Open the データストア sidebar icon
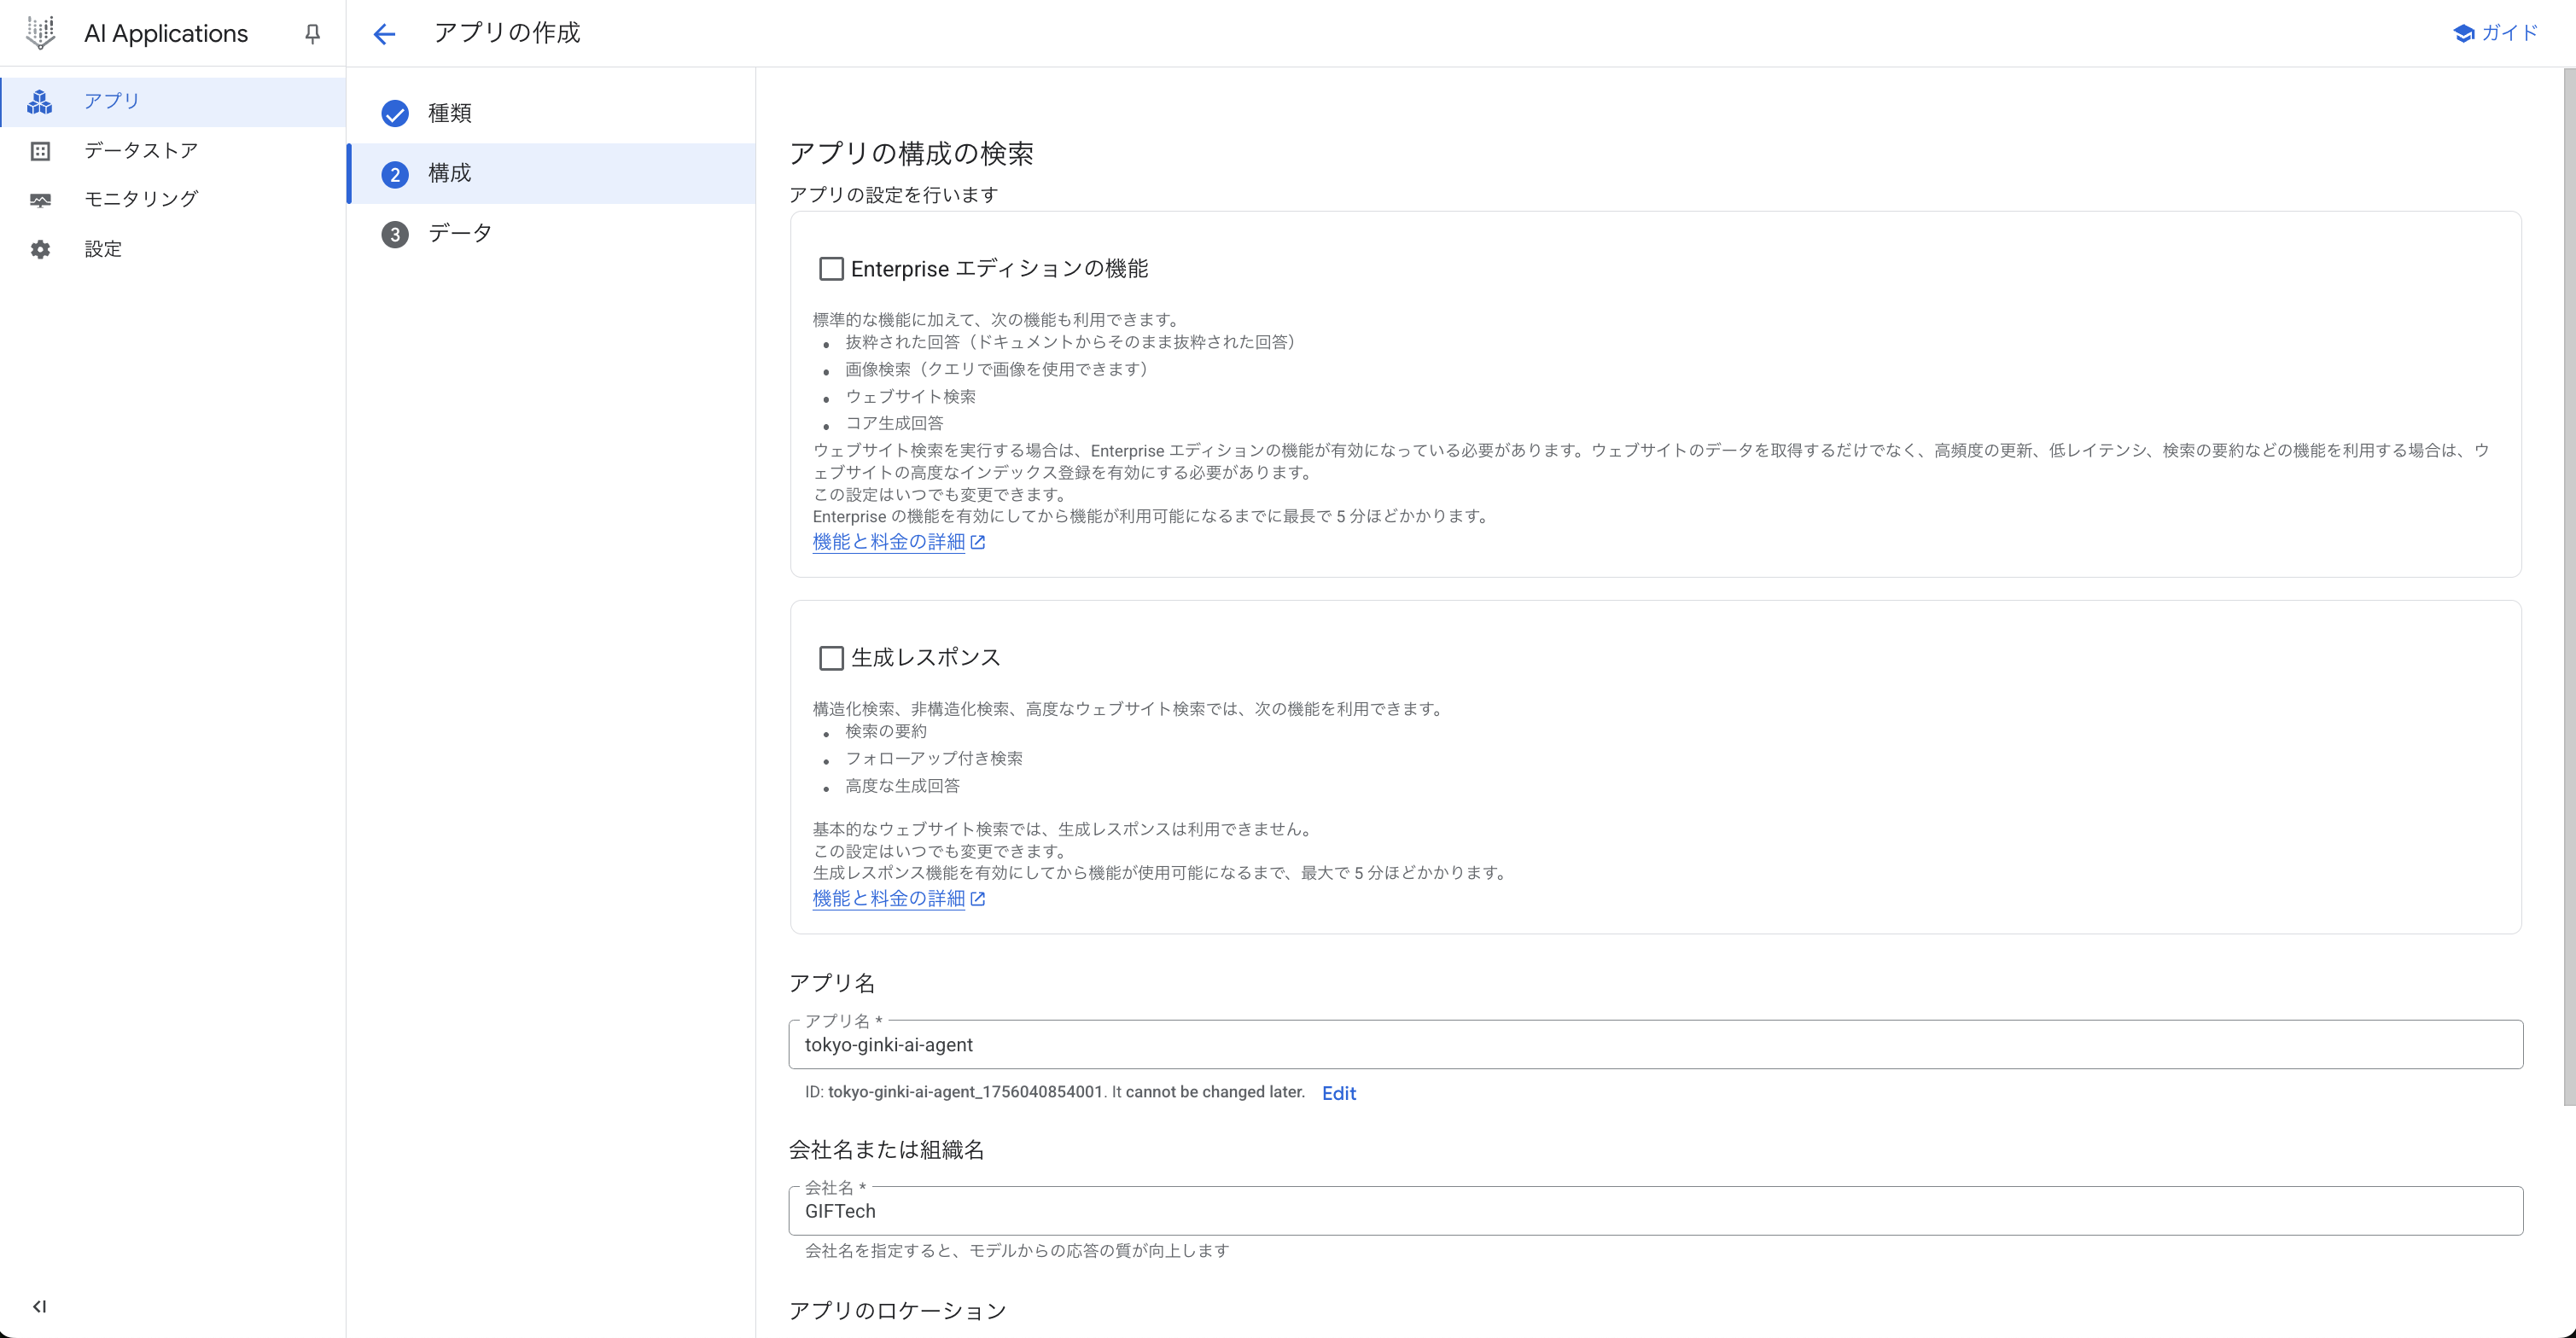 pos(40,151)
